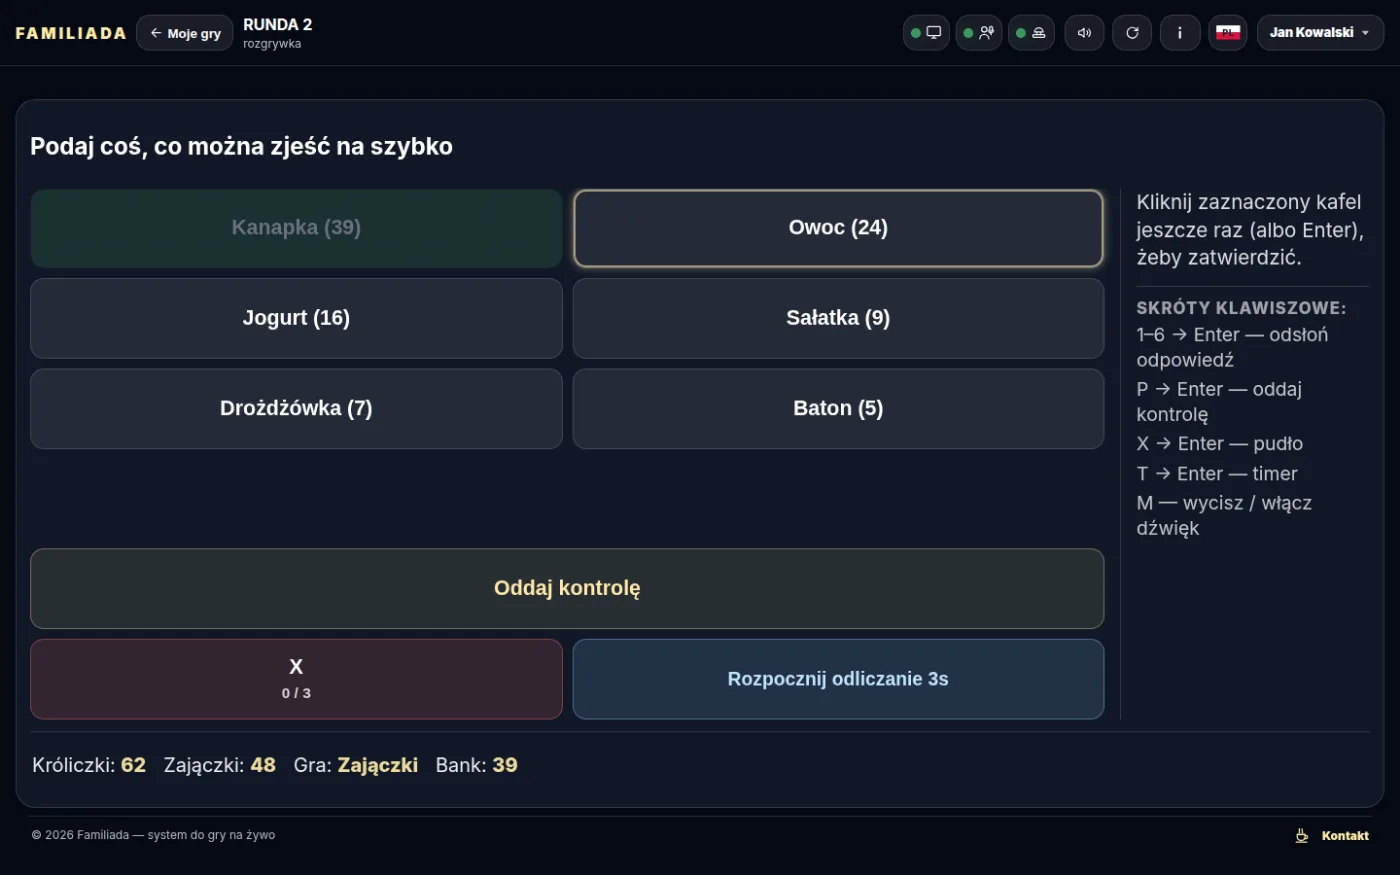This screenshot has height=875, width=1400.
Task: Mute sound with the speaker icon
Action: (1084, 33)
